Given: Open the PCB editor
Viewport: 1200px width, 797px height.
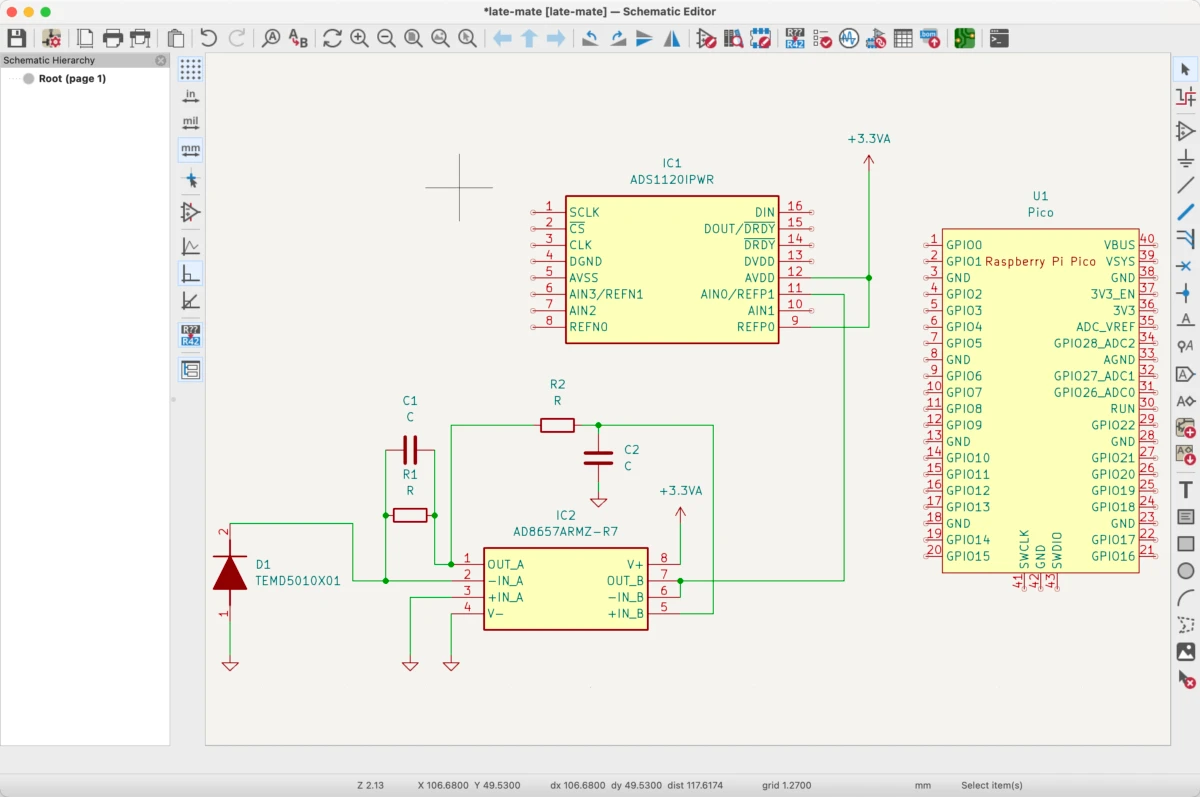Looking at the screenshot, I should pyautogui.click(x=964, y=38).
